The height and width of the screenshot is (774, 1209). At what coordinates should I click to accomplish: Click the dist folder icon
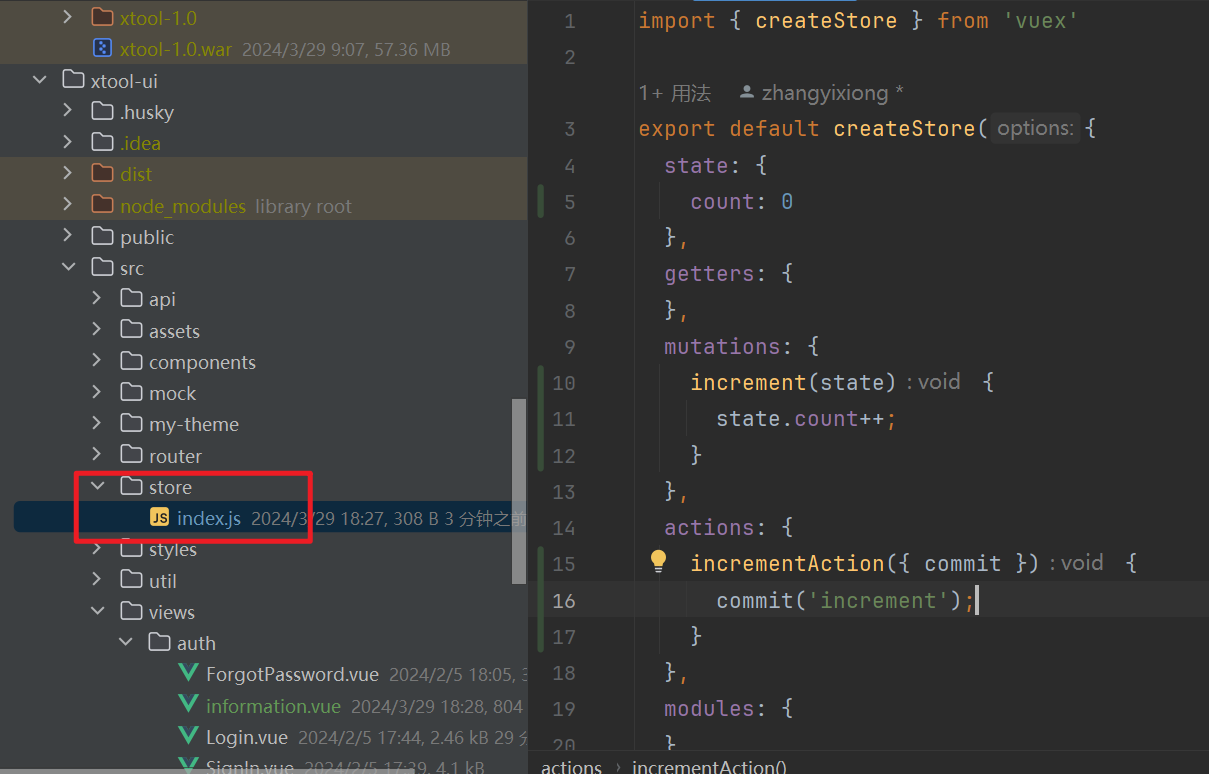(x=102, y=174)
